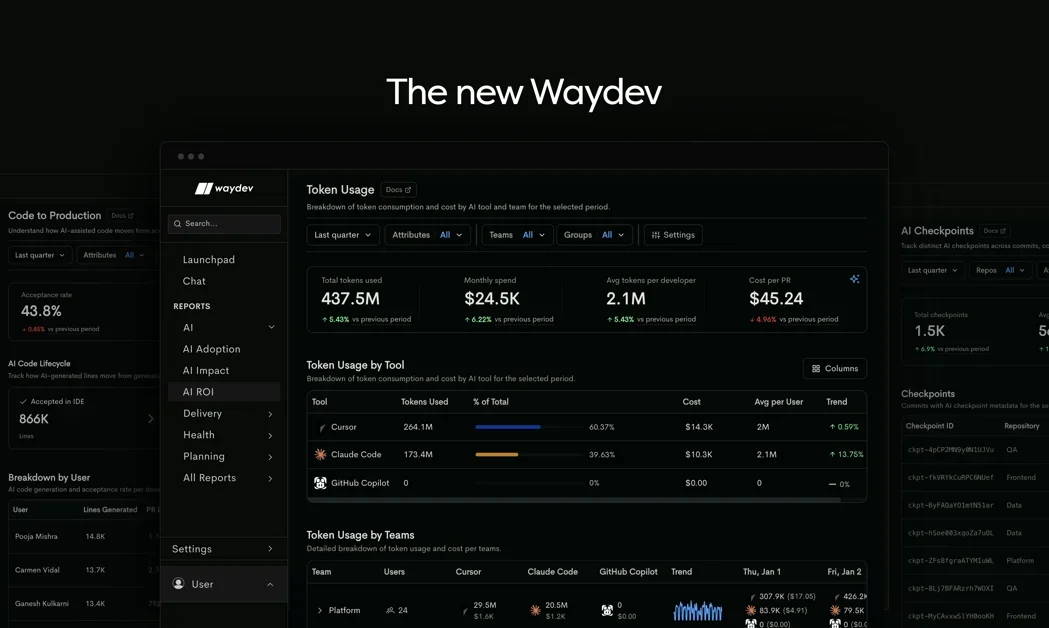This screenshot has width=1049, height=628.
Task: Click the Docs badge in Code to Production
Action: [x=122, y=215]
